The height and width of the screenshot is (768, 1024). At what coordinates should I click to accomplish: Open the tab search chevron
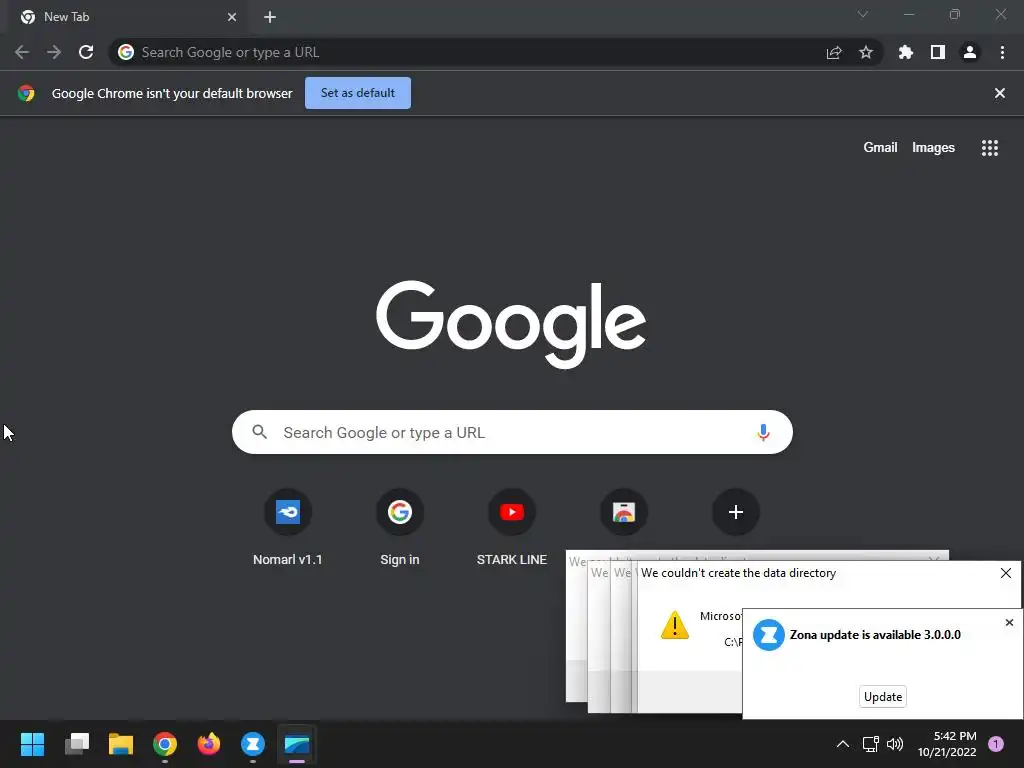pos(863,14)
